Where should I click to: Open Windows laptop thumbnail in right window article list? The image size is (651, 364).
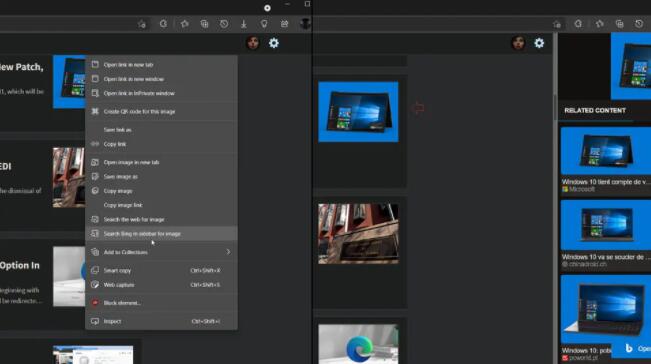[358, 112]
